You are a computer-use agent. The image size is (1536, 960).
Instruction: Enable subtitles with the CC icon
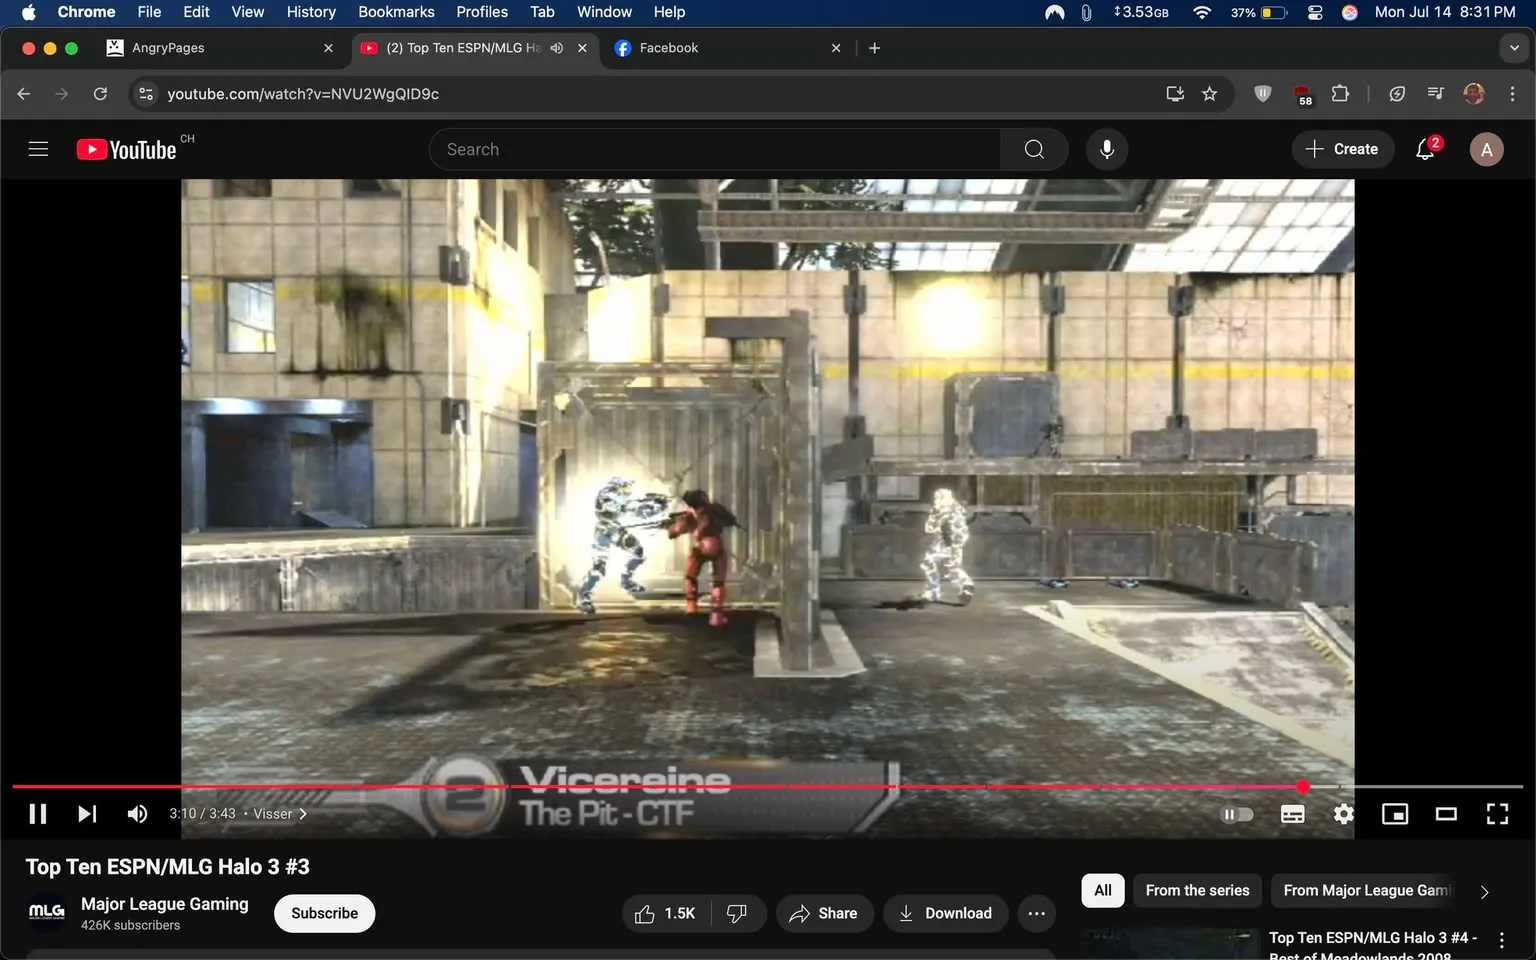click(1292, 814)
